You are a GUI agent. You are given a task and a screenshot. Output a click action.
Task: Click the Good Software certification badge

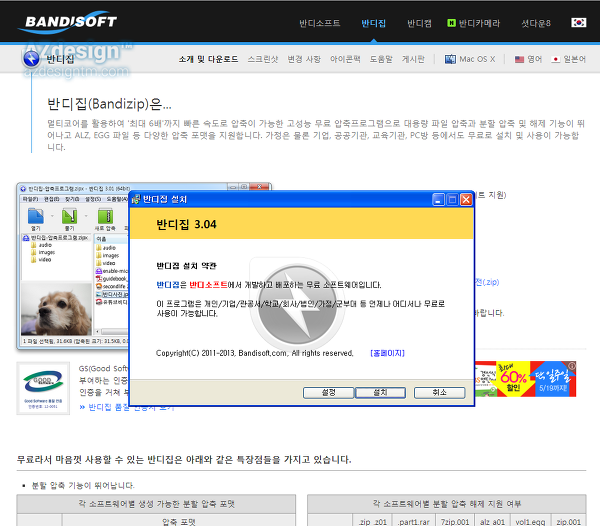coord(43,388)
